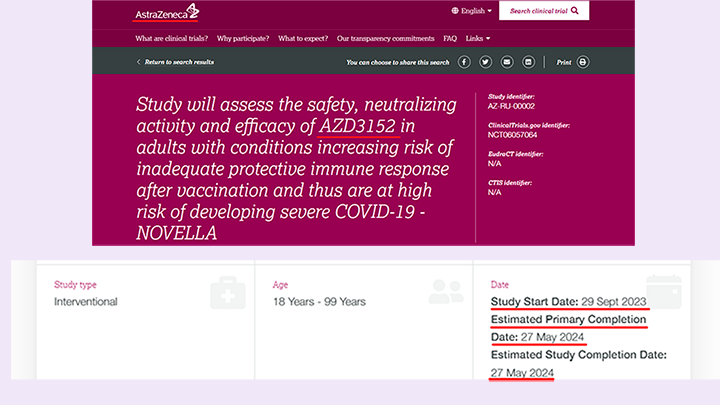
Task: Expand the Links dropdown menu
Action: coord(478,39)
